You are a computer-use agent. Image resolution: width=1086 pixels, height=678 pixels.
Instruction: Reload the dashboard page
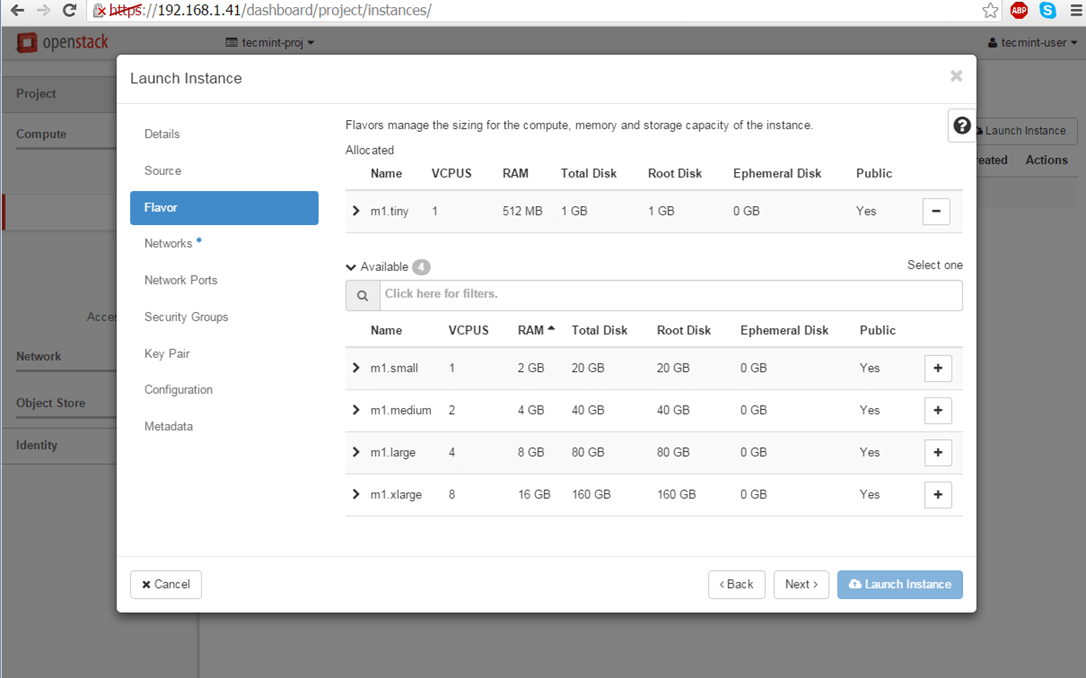(67, 10)
